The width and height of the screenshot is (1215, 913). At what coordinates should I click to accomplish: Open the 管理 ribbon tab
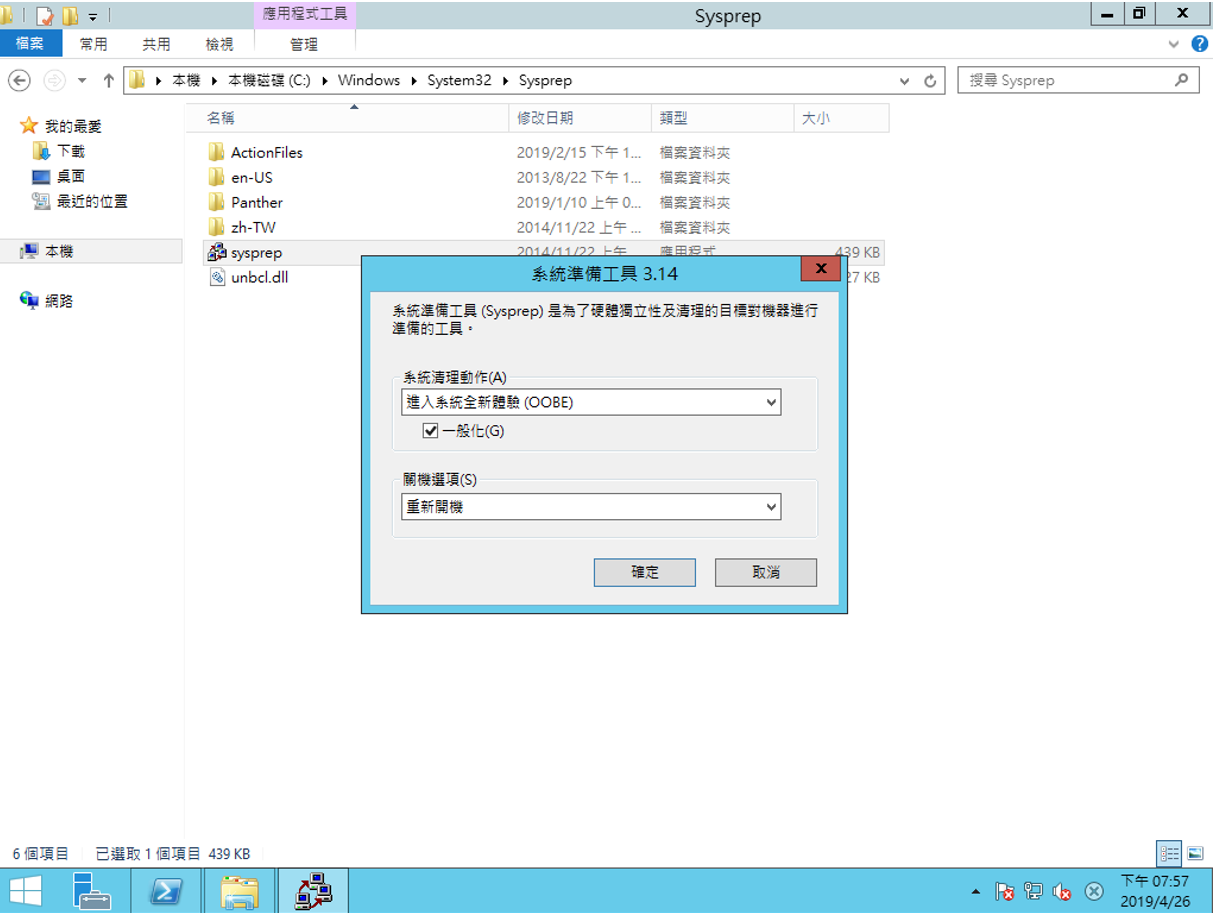pos(304,44)
